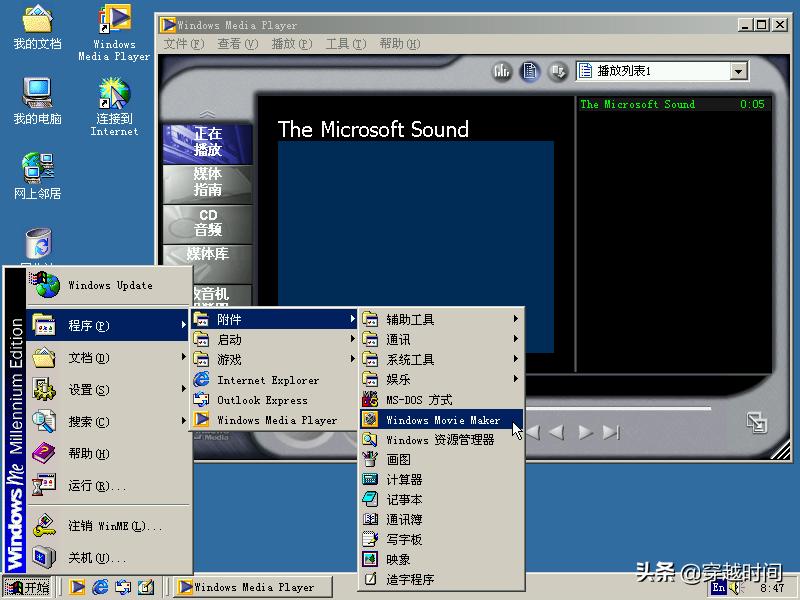
Task: Select the 连接到 Internet desktop icon
Action: click(113, 95)
